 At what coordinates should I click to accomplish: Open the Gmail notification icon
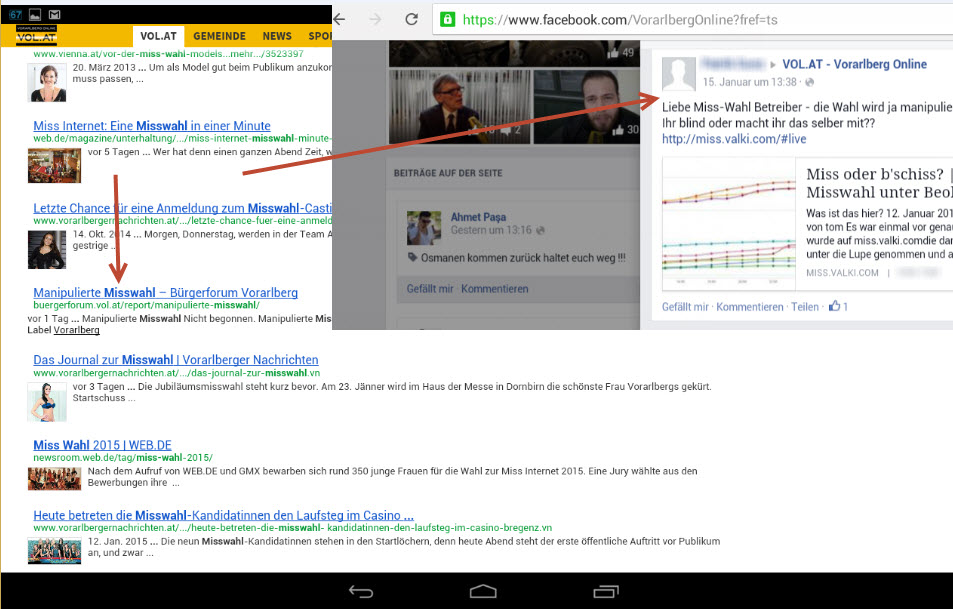pos(54,15)
